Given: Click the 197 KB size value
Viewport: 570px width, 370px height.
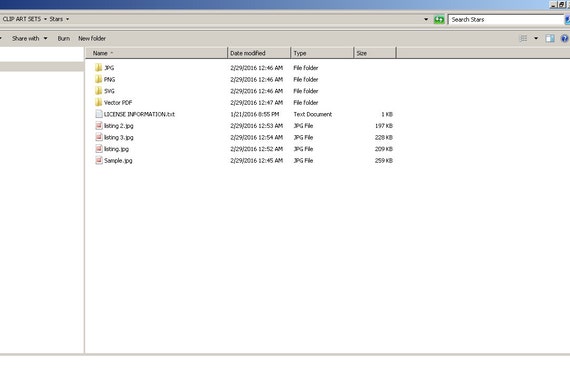Looking at the screenshot, I should 384,126.
